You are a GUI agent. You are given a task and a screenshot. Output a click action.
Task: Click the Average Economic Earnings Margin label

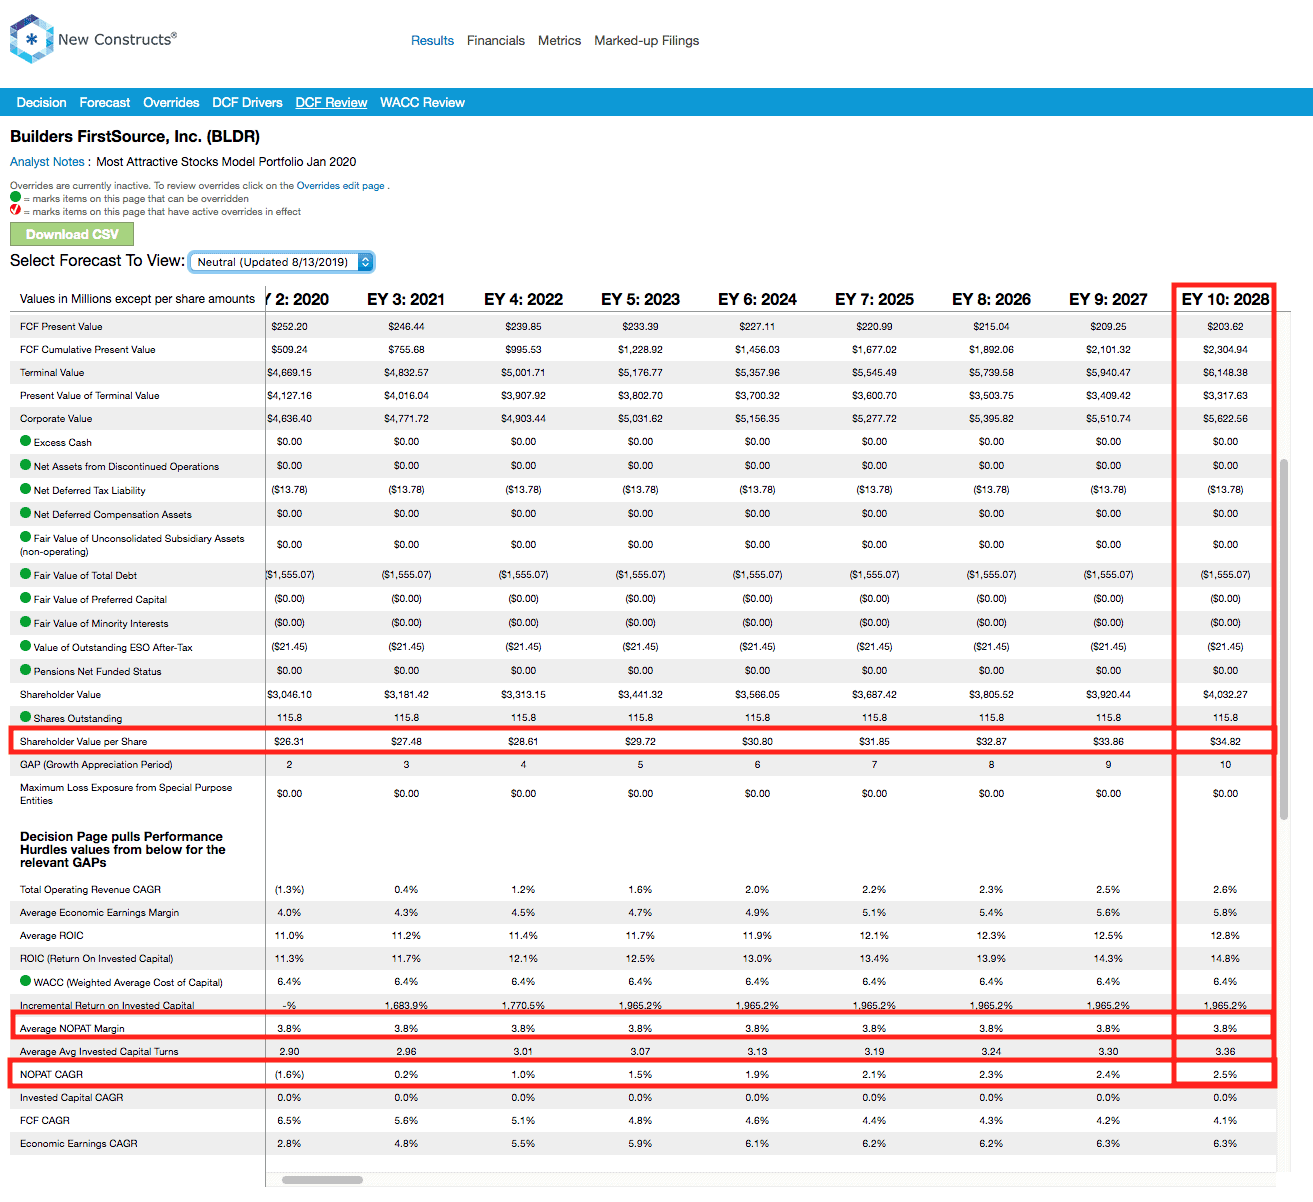click(x=100, y=913)
